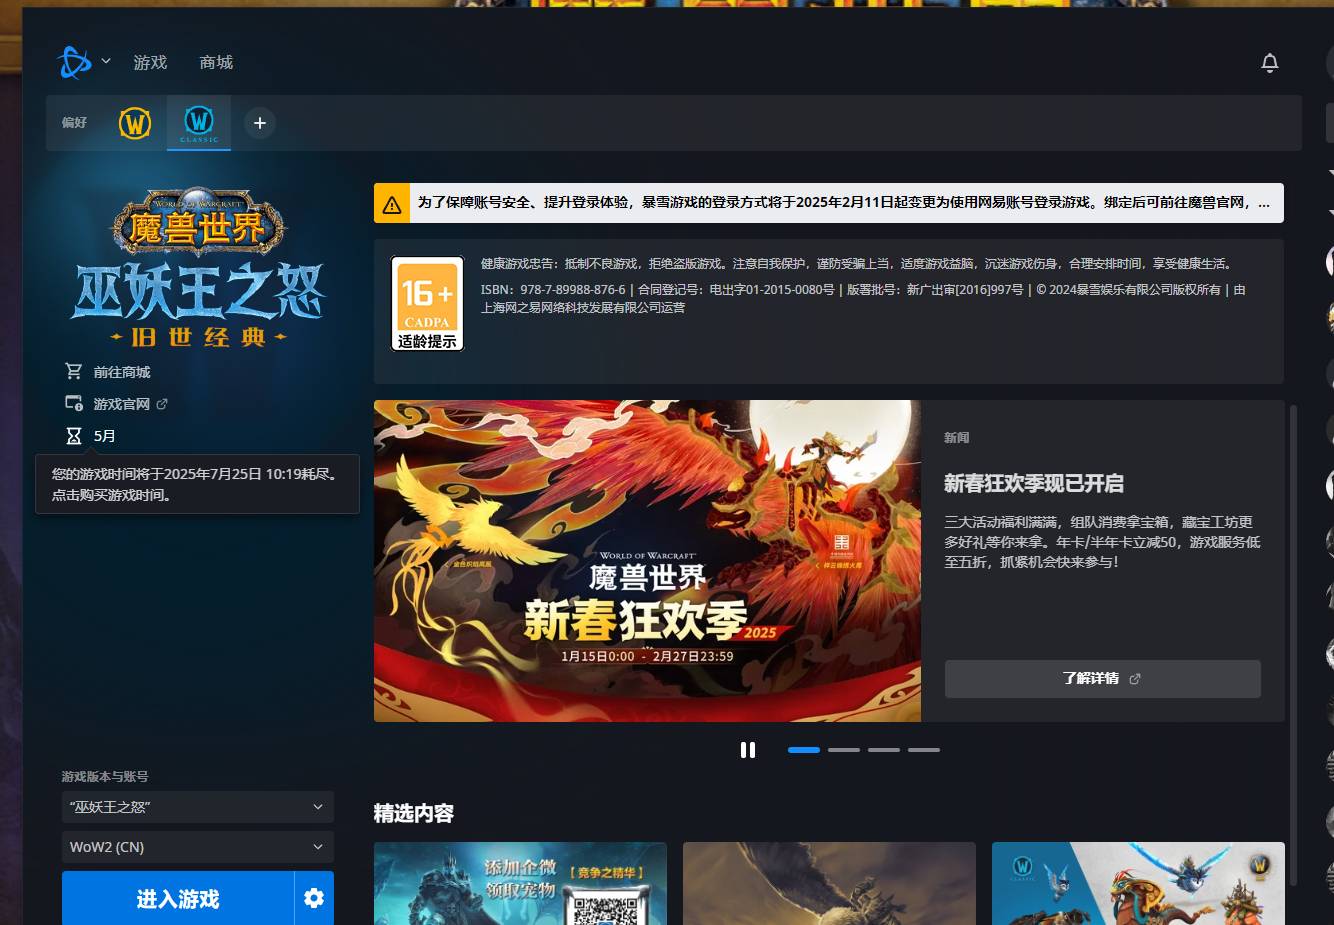Open the notifications bell
Image resolution: width=1334 pixels, height=925 pixels.
pos(1270,63)
